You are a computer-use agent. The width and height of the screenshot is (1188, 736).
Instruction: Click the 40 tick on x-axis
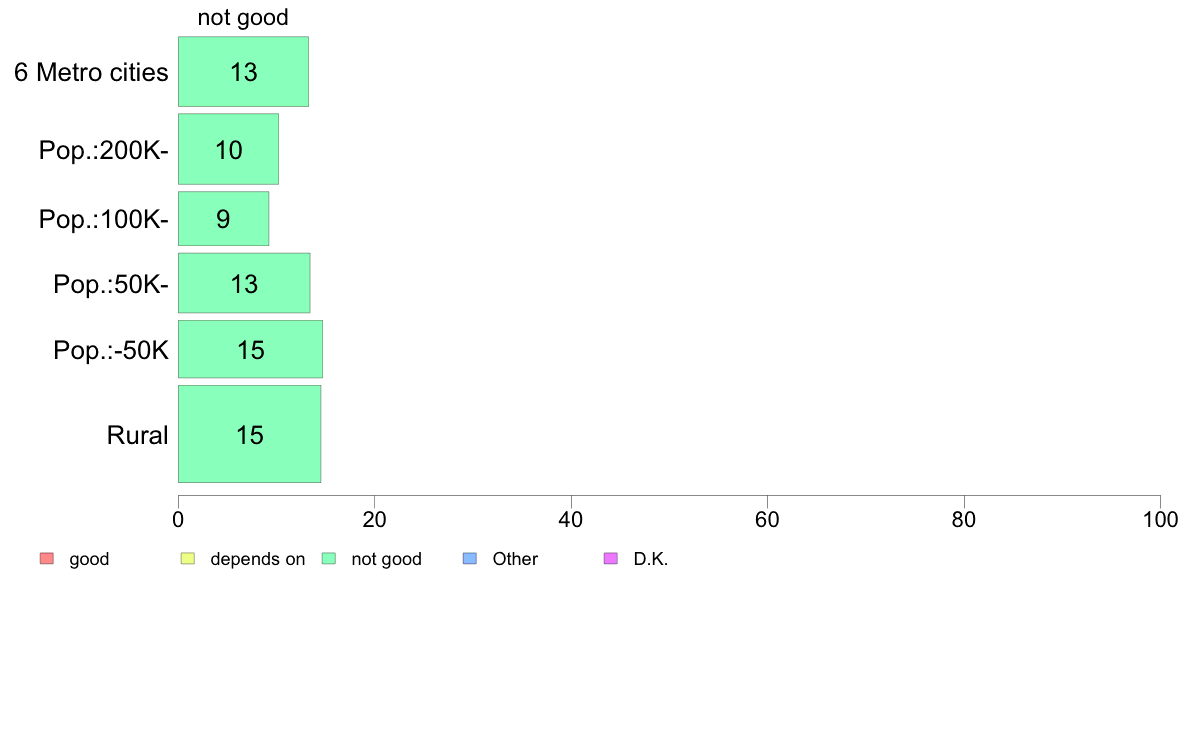[x=571, y=519]
